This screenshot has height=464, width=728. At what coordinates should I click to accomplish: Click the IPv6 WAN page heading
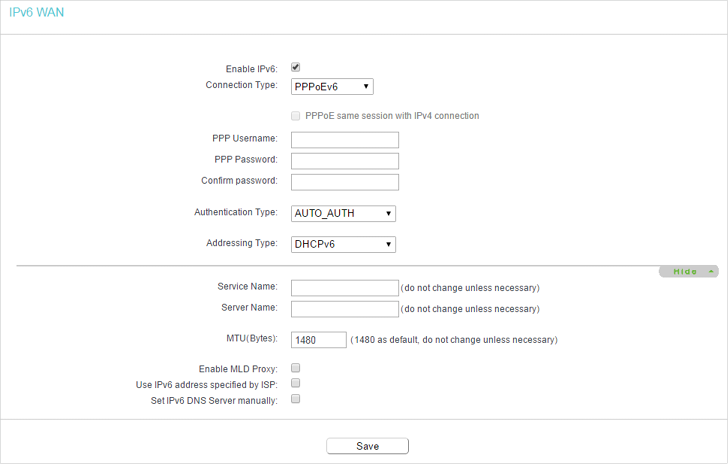[x=36, y=13]
